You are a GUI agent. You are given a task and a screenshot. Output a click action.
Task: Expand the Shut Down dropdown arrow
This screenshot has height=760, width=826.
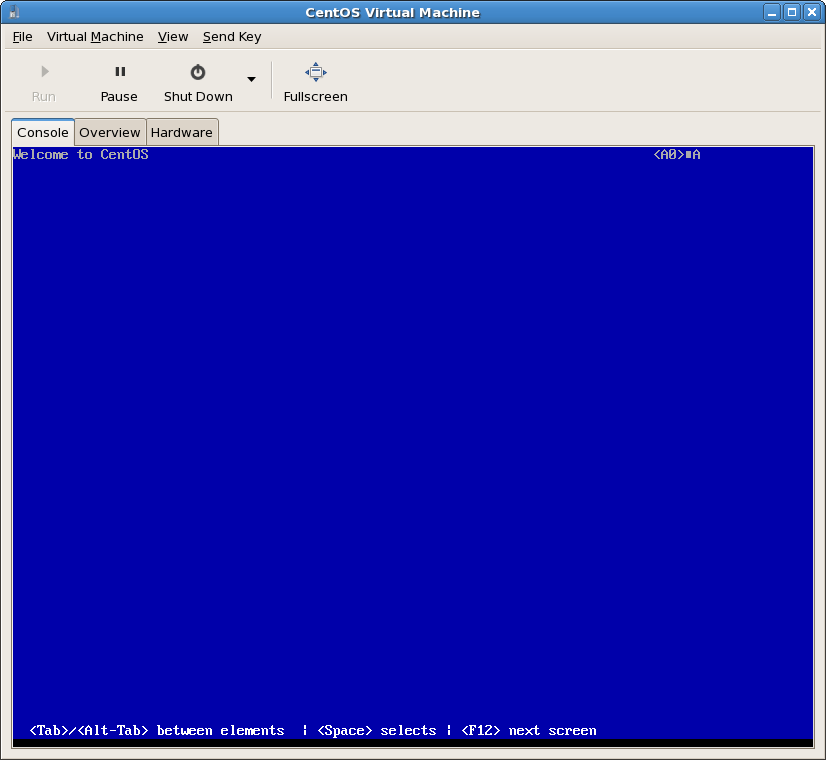pos(251,79)
